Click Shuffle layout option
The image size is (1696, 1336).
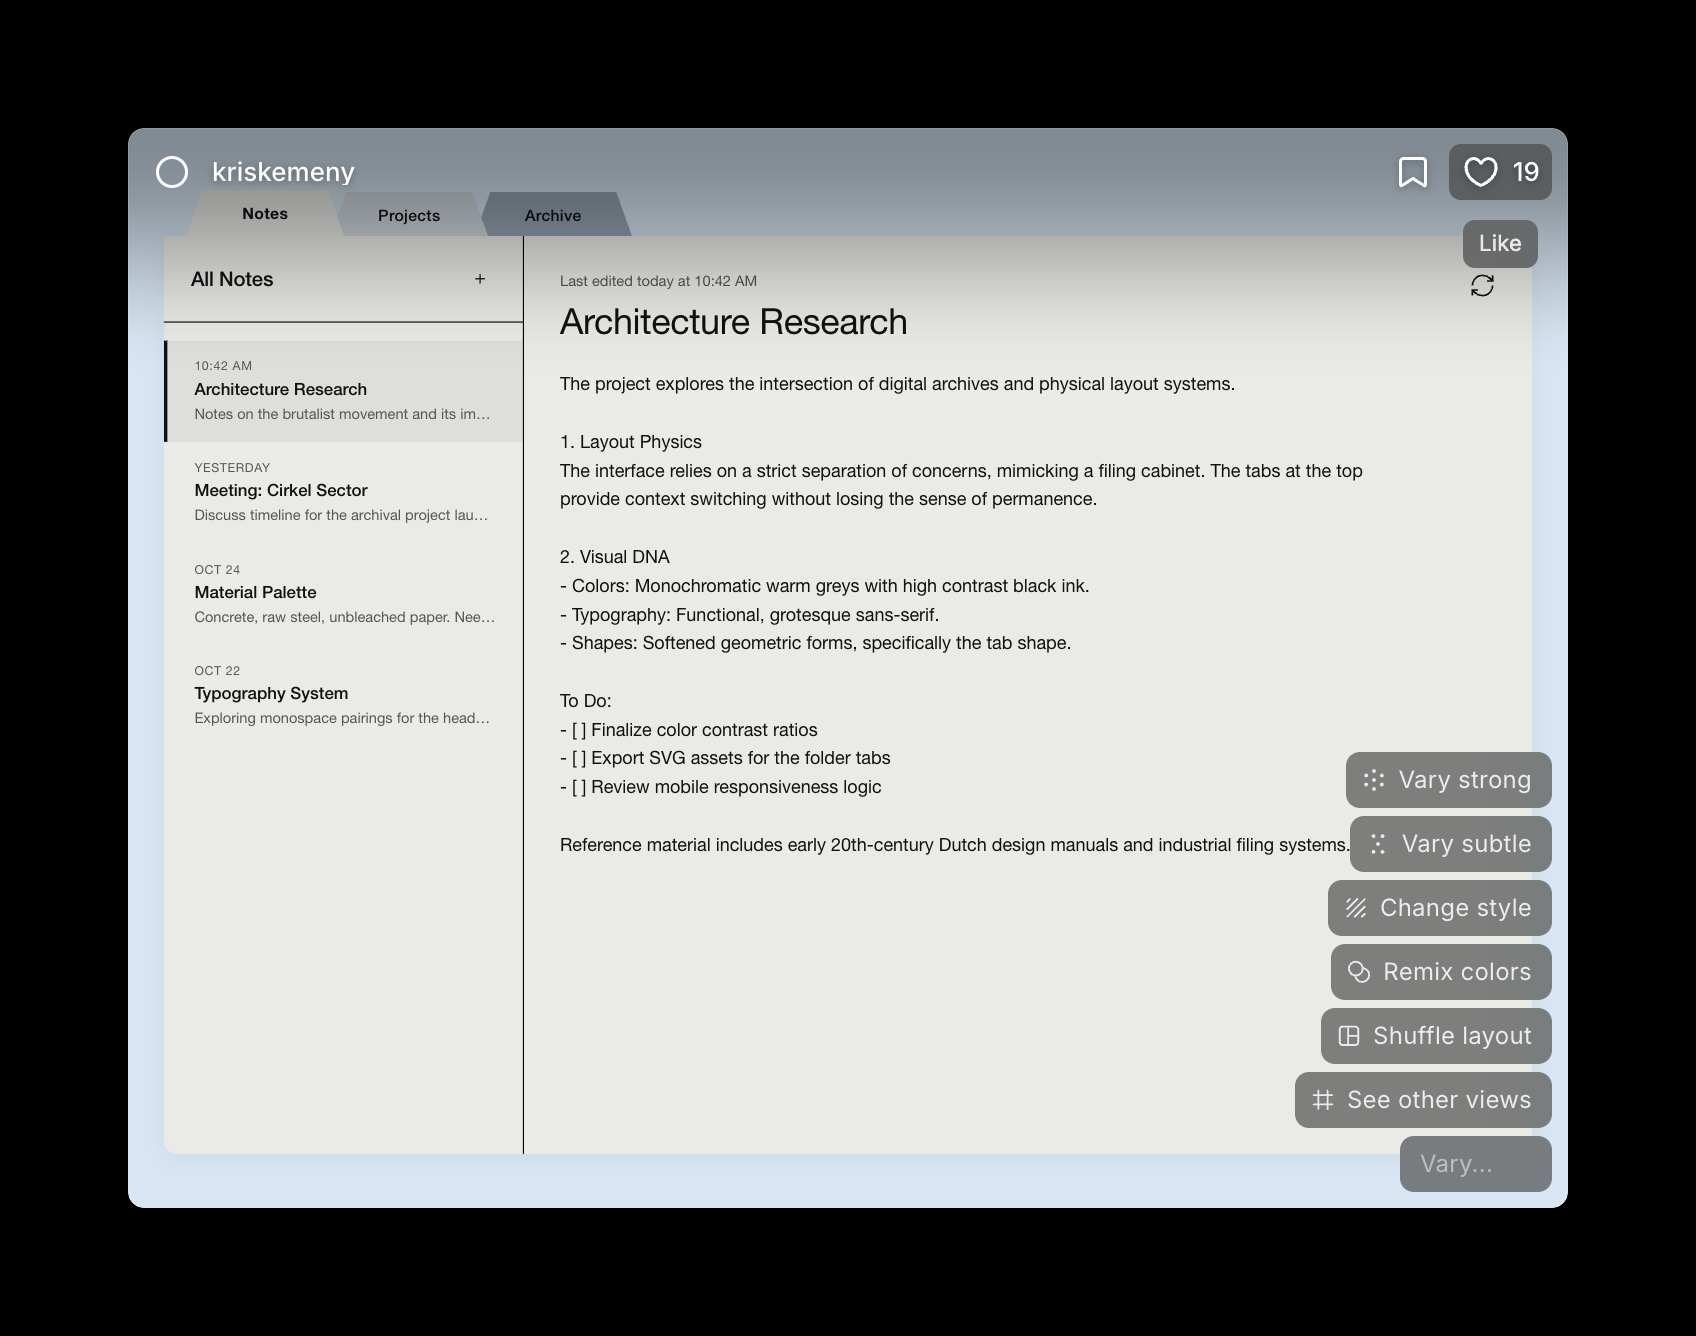(1436, 1036)
